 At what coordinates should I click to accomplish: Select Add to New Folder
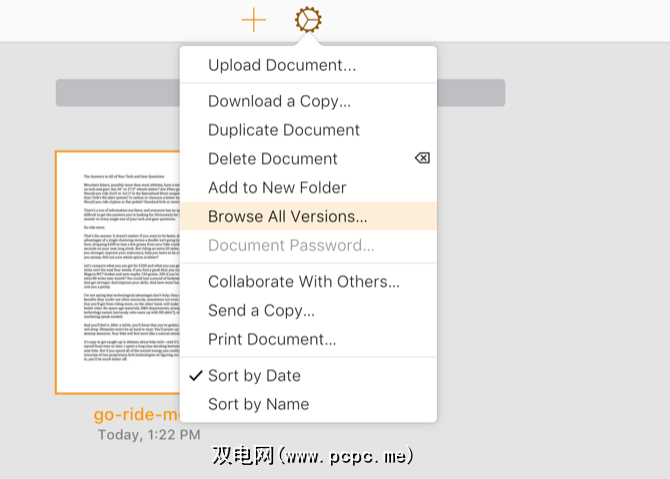pyautogui.click(x=277, y=187)
